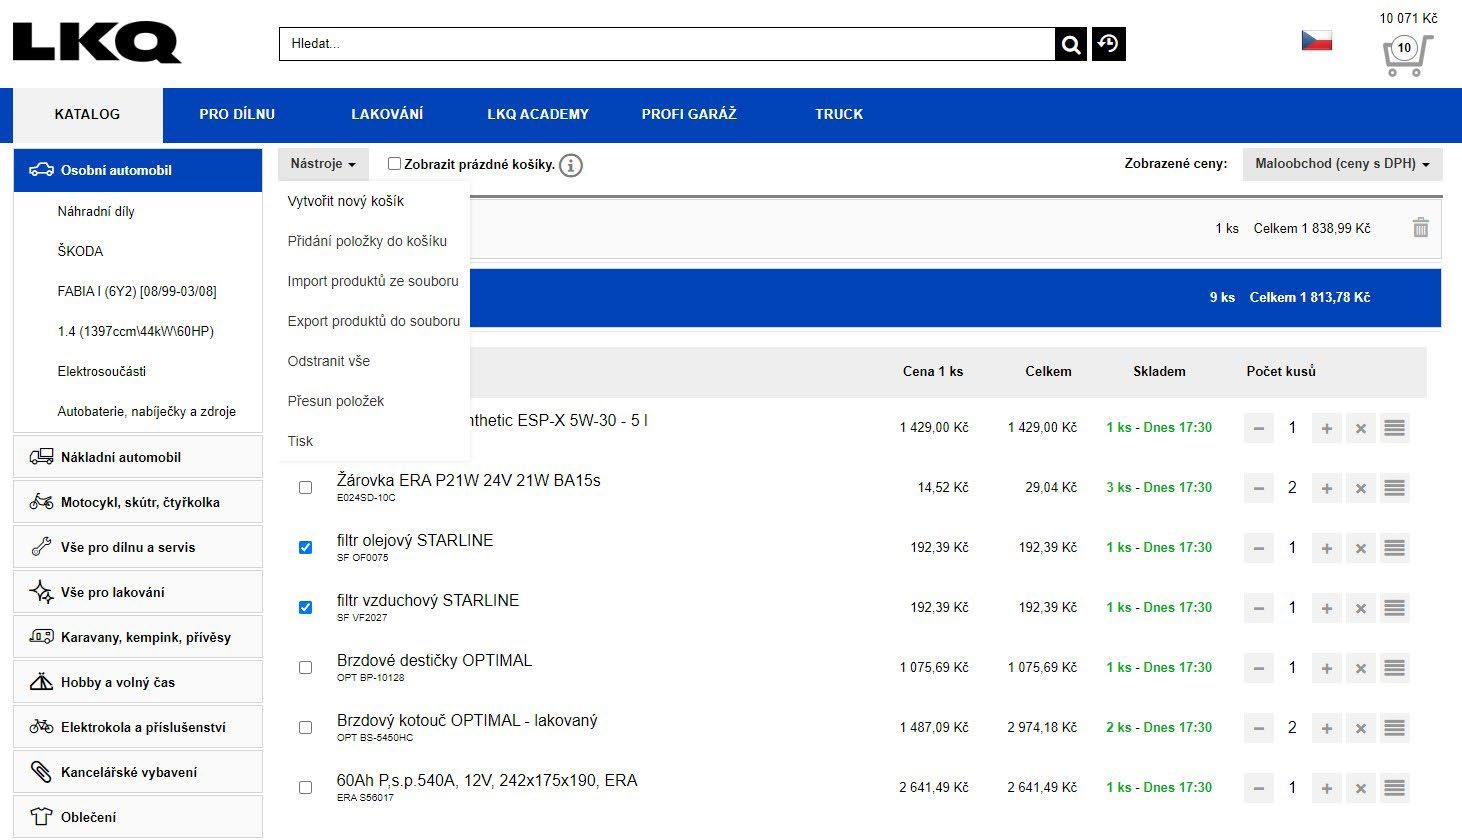This screenshot has height=840, width=1462.
Task: Remove the ESP-X 5W-30 oil item
Action: point(1360,428)
